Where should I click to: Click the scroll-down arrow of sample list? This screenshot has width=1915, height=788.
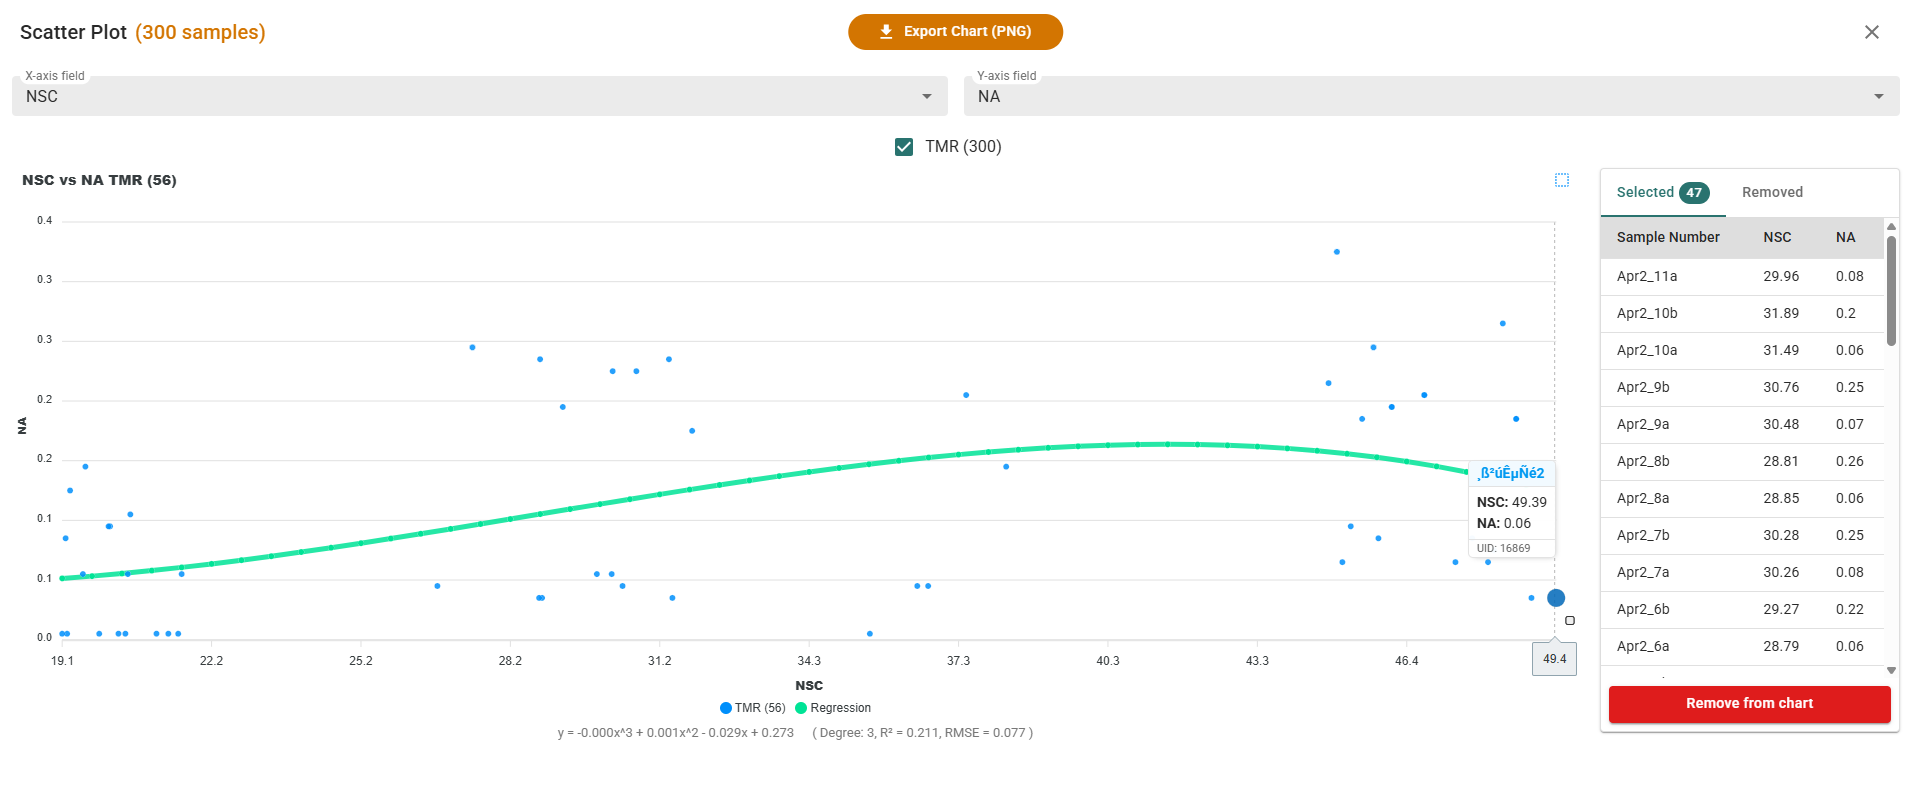1891,671
